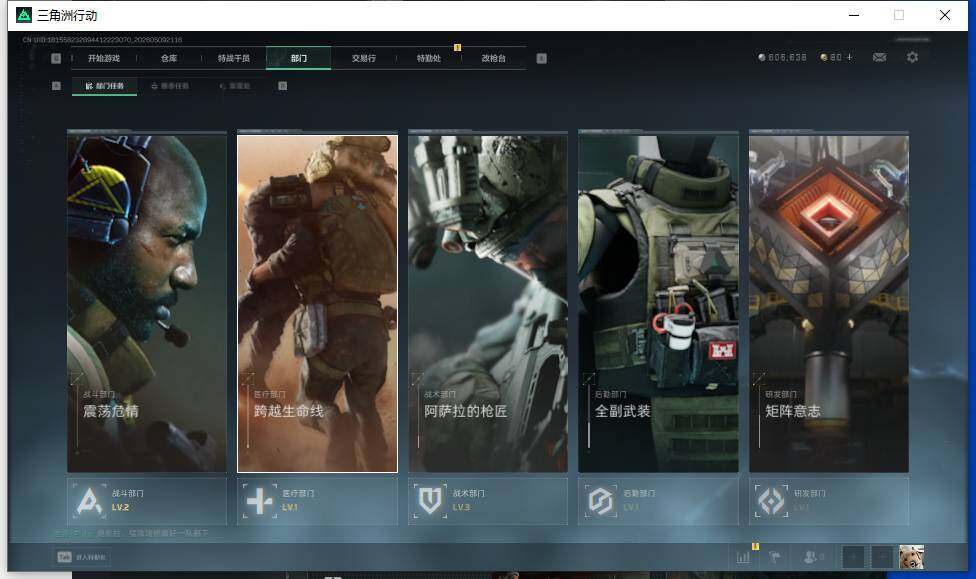Viewport: 976px width, 579px height.
Task: Select the 医疗部门 LV.1 department button
Action: pyautogui.click(x=317, y=501)
